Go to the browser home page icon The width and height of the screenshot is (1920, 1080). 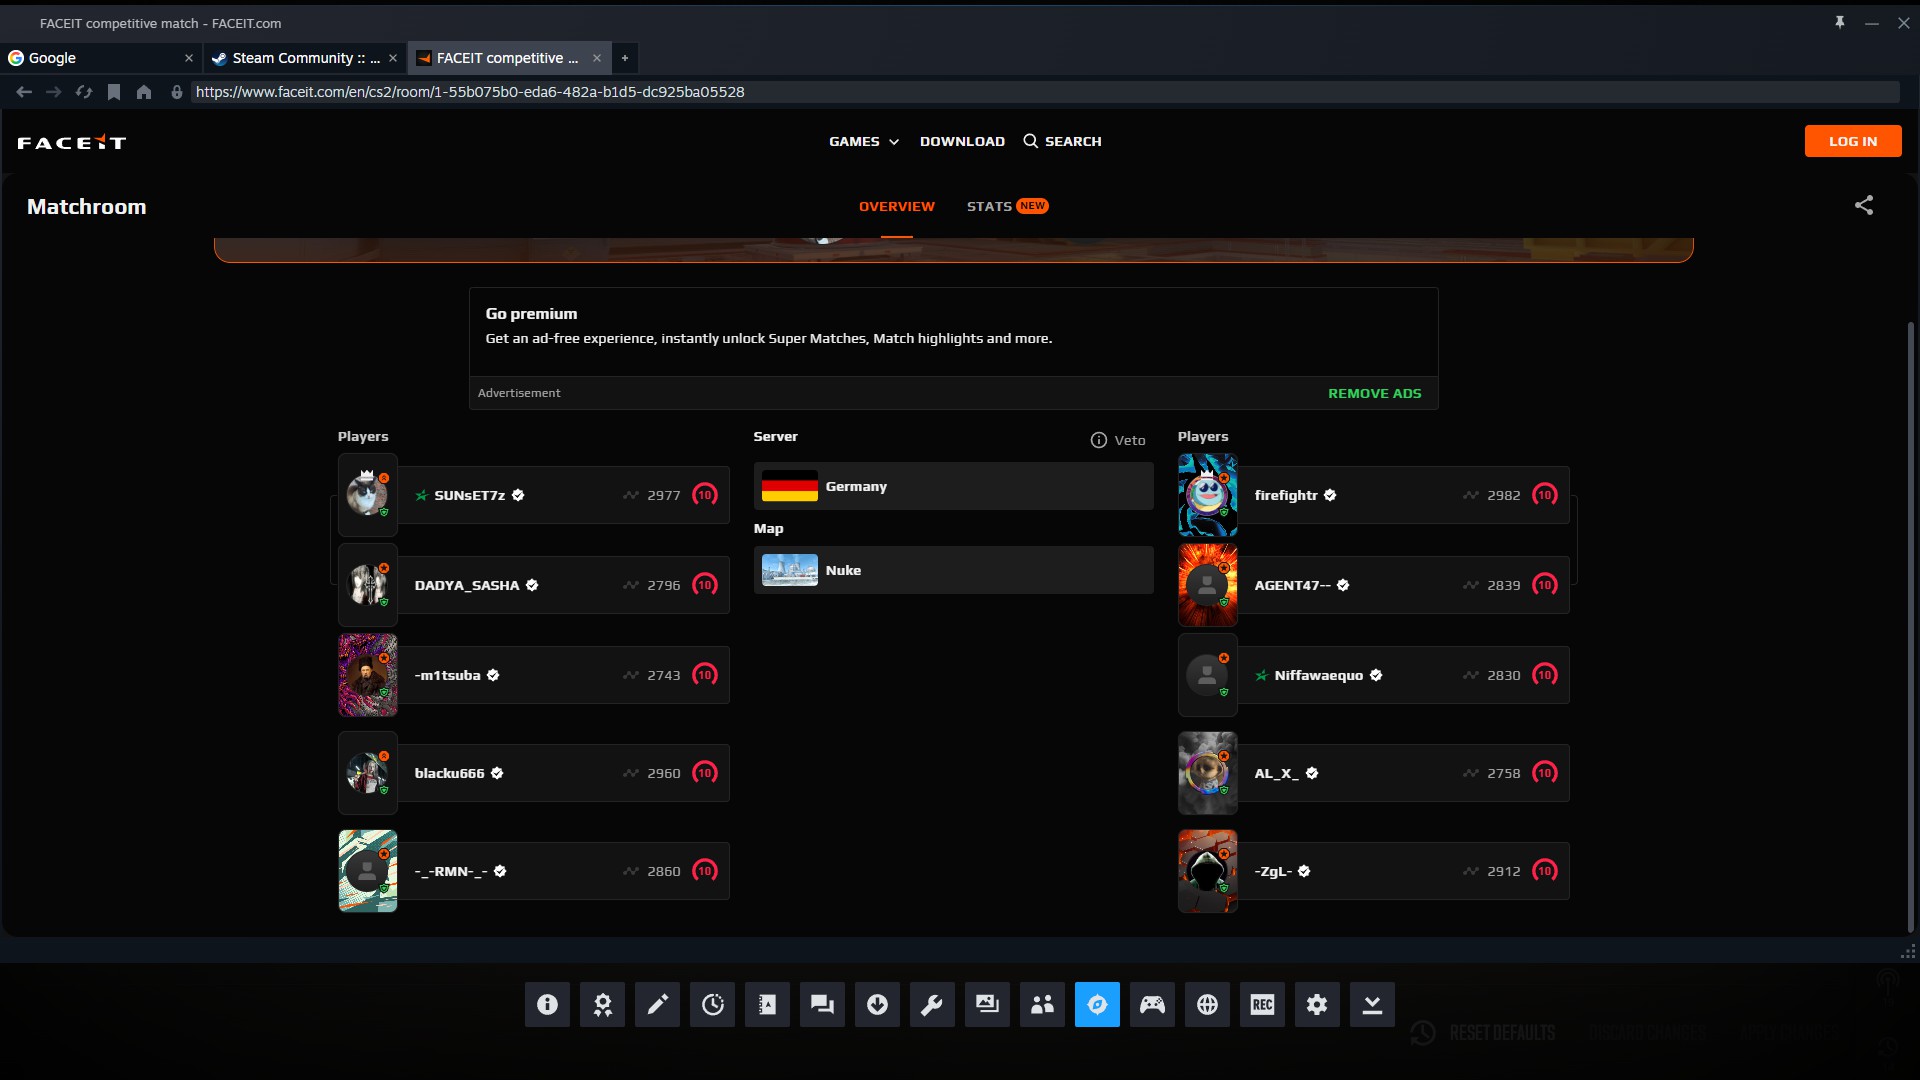pos(144,92)
